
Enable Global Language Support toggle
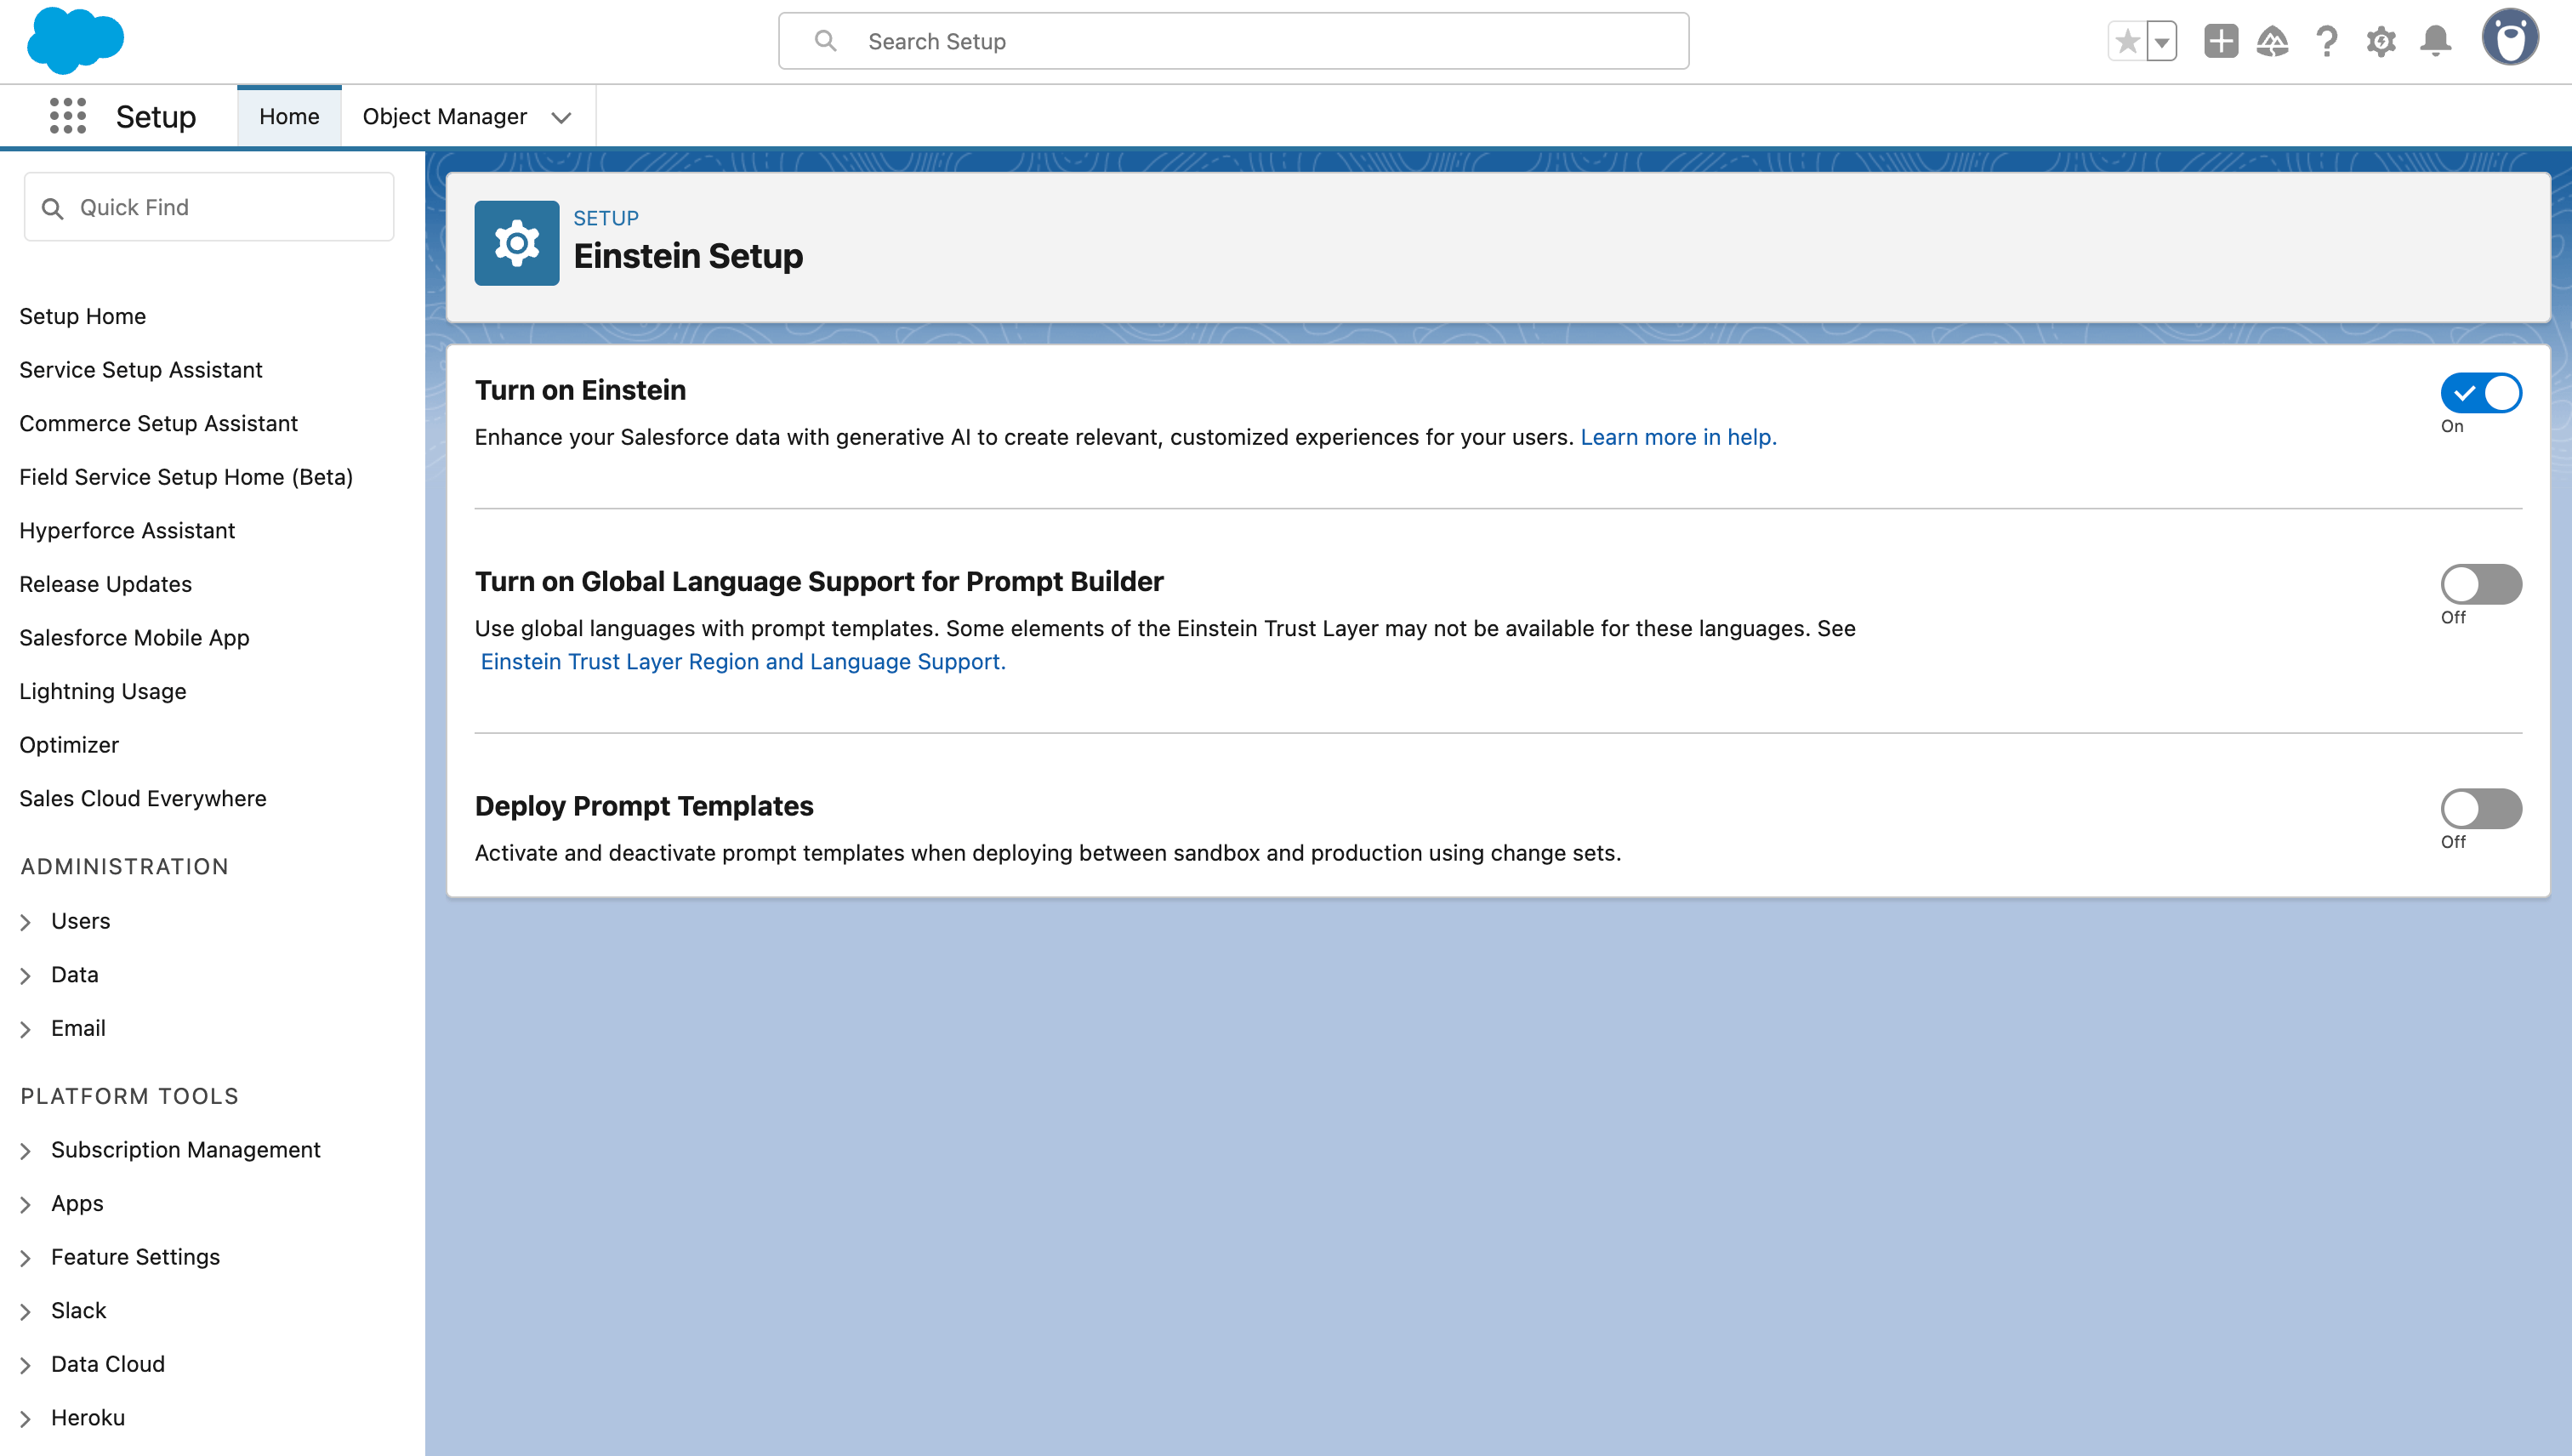(x=2480, y=584)
